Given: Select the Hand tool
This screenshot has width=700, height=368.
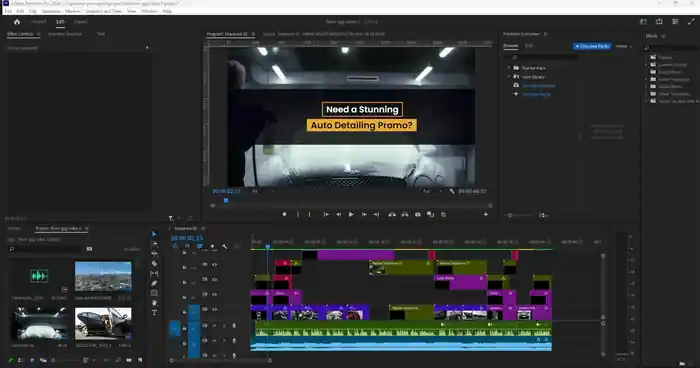Looking at the screenshot, I should coord(154,303).
